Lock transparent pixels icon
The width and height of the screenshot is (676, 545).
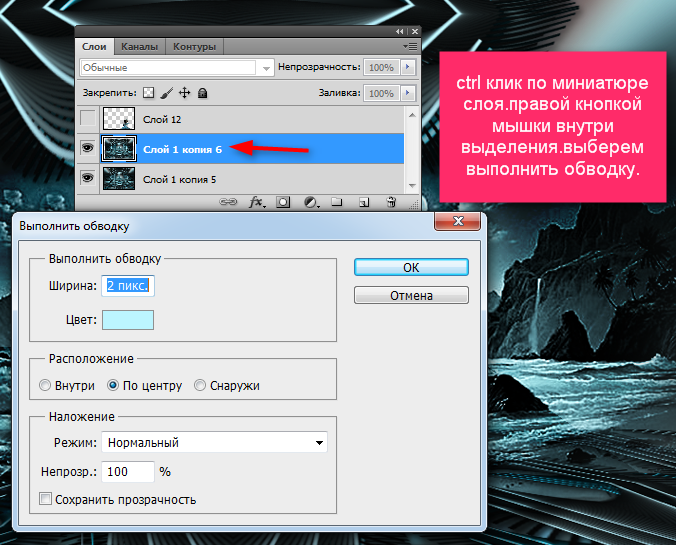(x=148, y=92)
